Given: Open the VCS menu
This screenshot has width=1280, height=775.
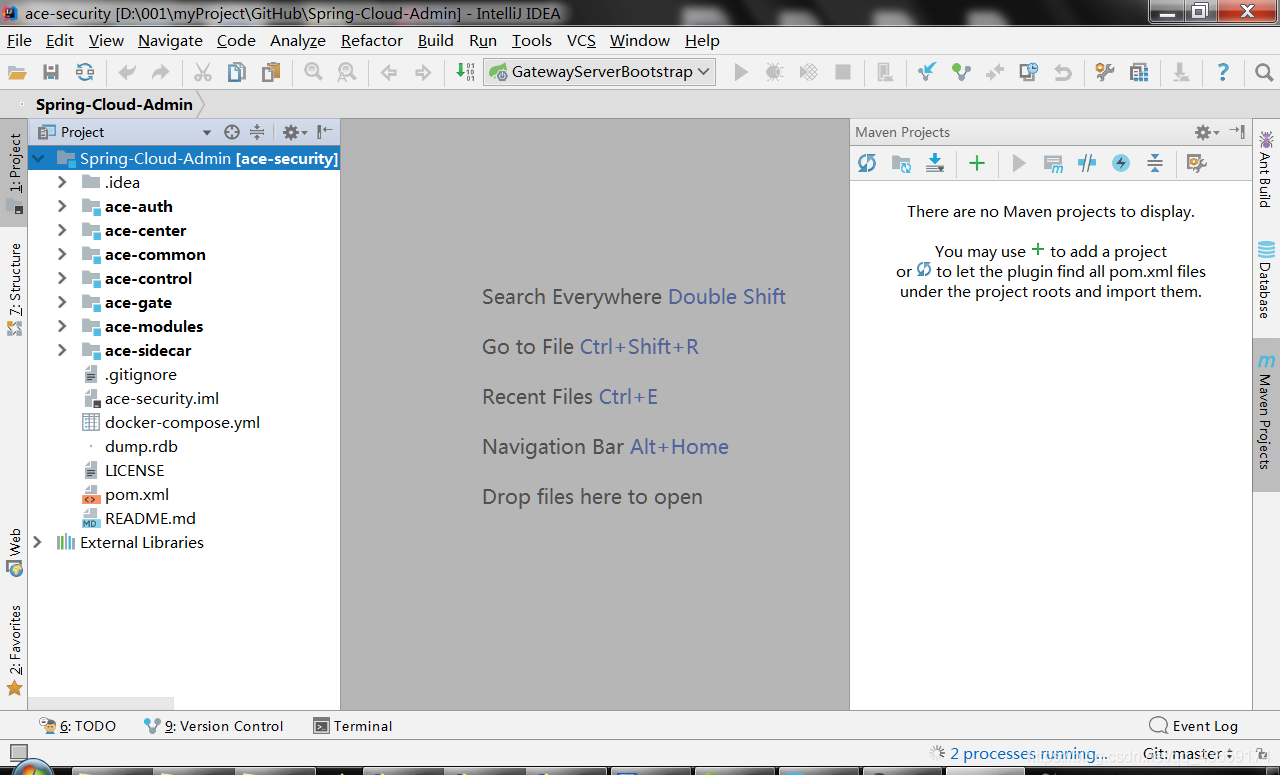Looking at the screenshot, I should pyautogui.click(x=581, y=40).
